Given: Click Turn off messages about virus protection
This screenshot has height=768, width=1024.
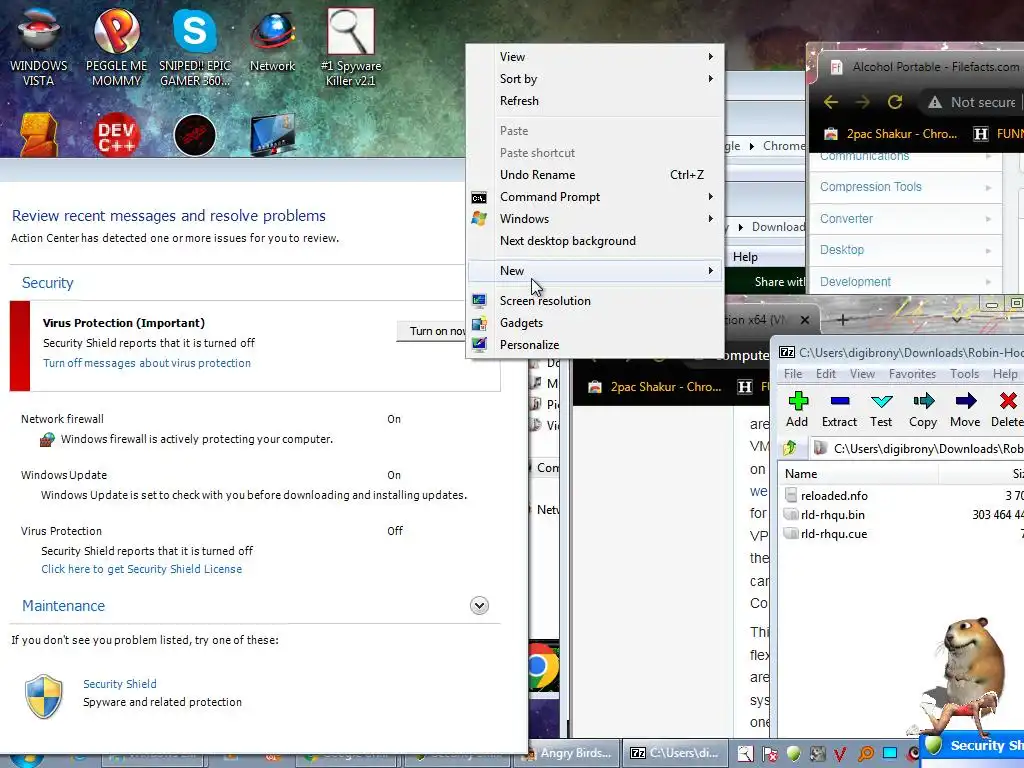Looking at the screenshot, I should tap(147, 363).
